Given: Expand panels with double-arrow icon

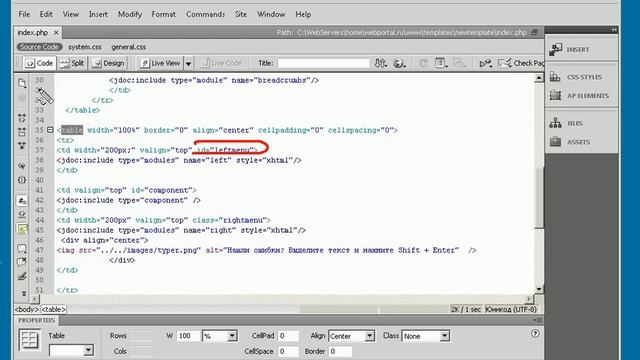Looking at the screenshot, I should [614, 30].
